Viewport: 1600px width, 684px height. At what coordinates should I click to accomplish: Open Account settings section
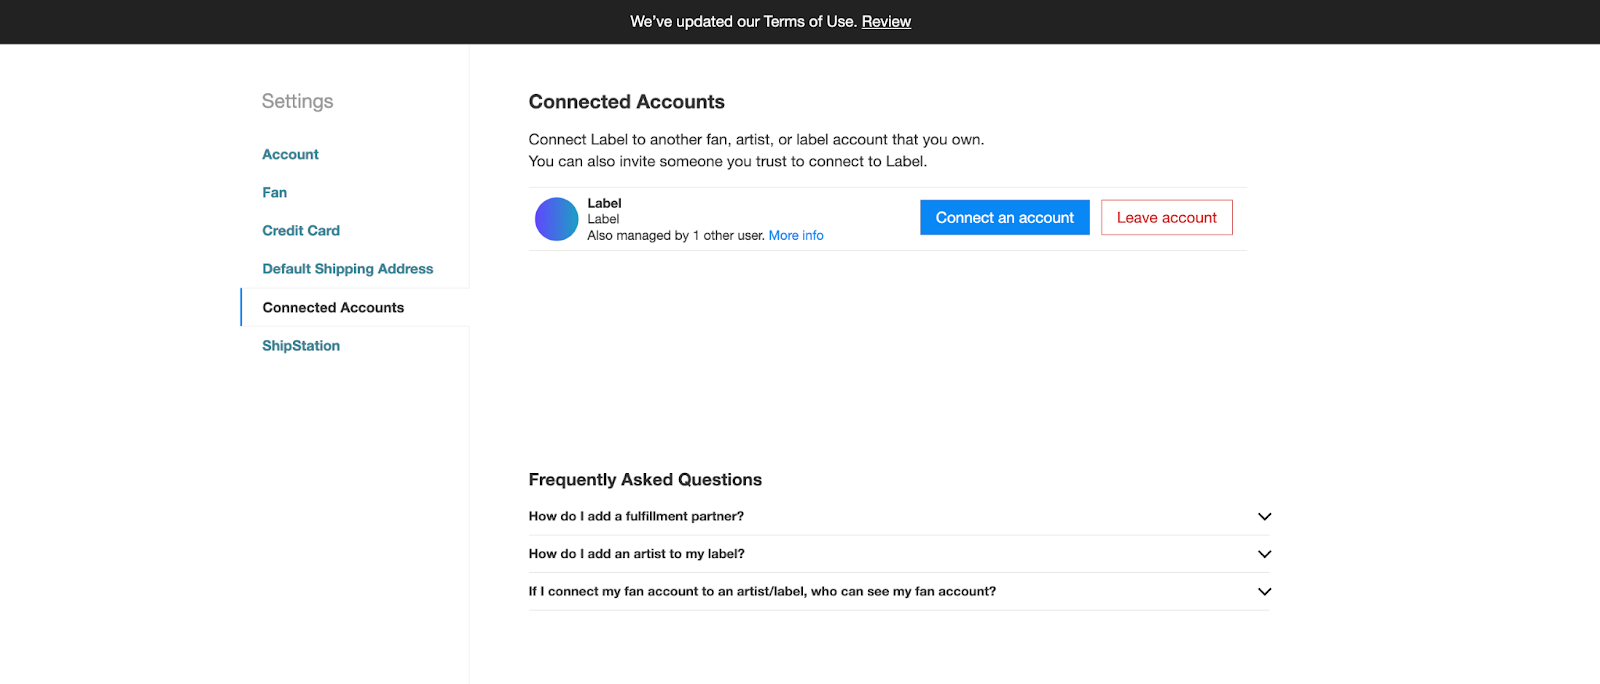tap(290, 154)
